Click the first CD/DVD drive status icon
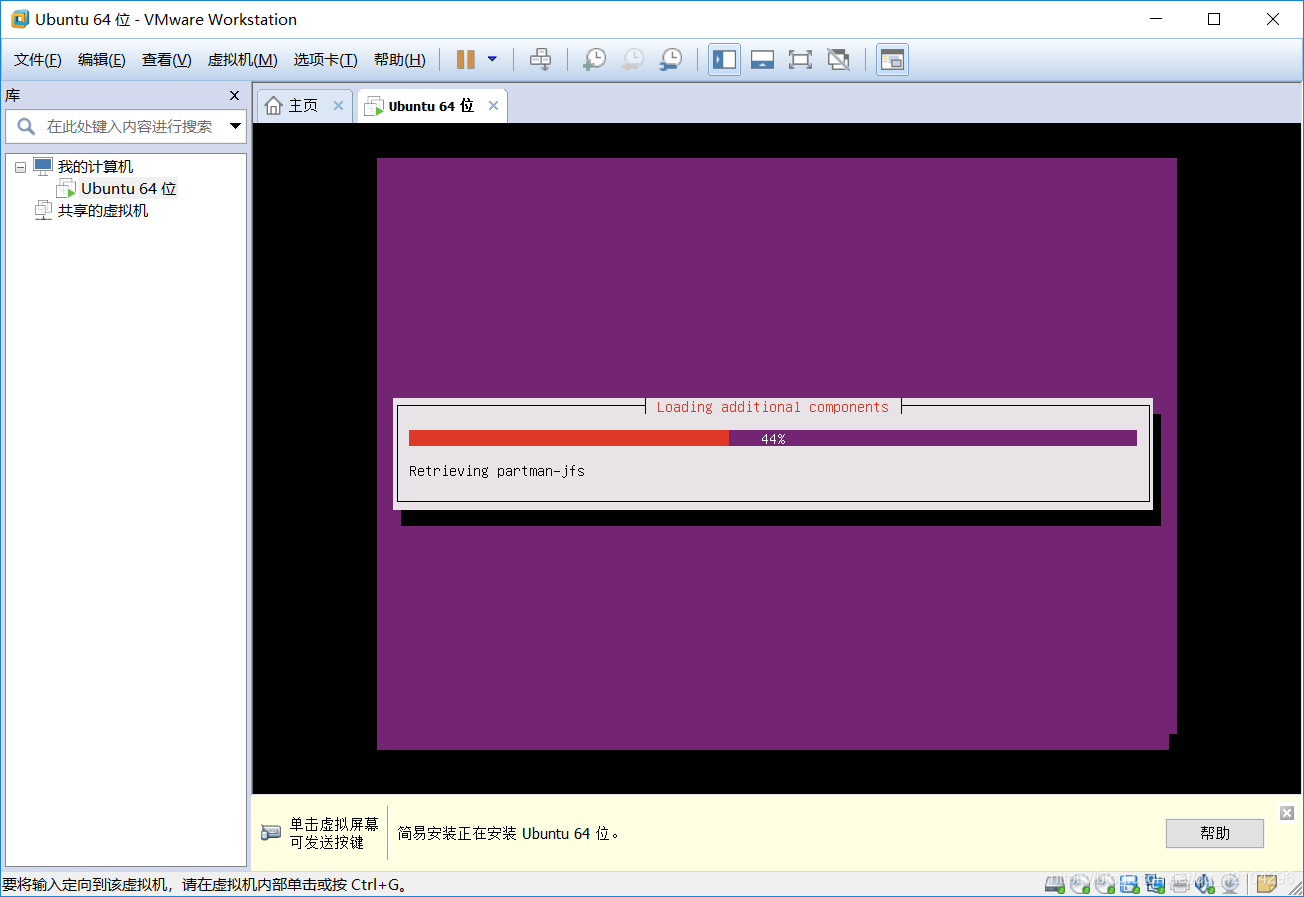 (x=1080, y=883)
